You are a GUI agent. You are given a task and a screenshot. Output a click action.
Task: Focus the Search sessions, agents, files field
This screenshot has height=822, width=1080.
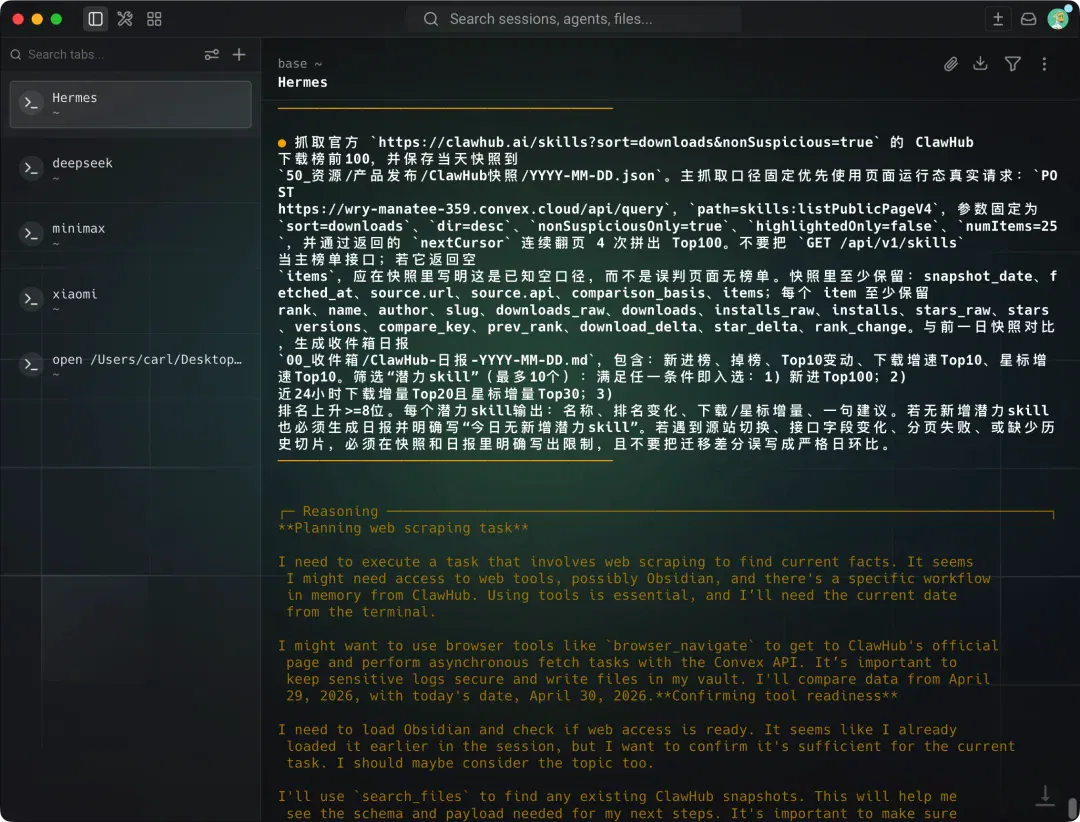[574, 19]
